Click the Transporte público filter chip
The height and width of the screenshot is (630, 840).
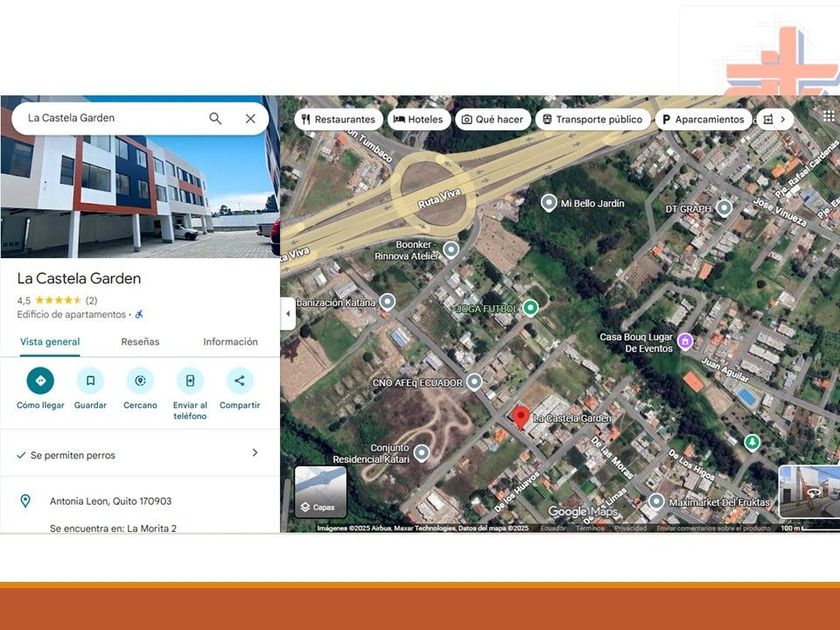point(592,119)
